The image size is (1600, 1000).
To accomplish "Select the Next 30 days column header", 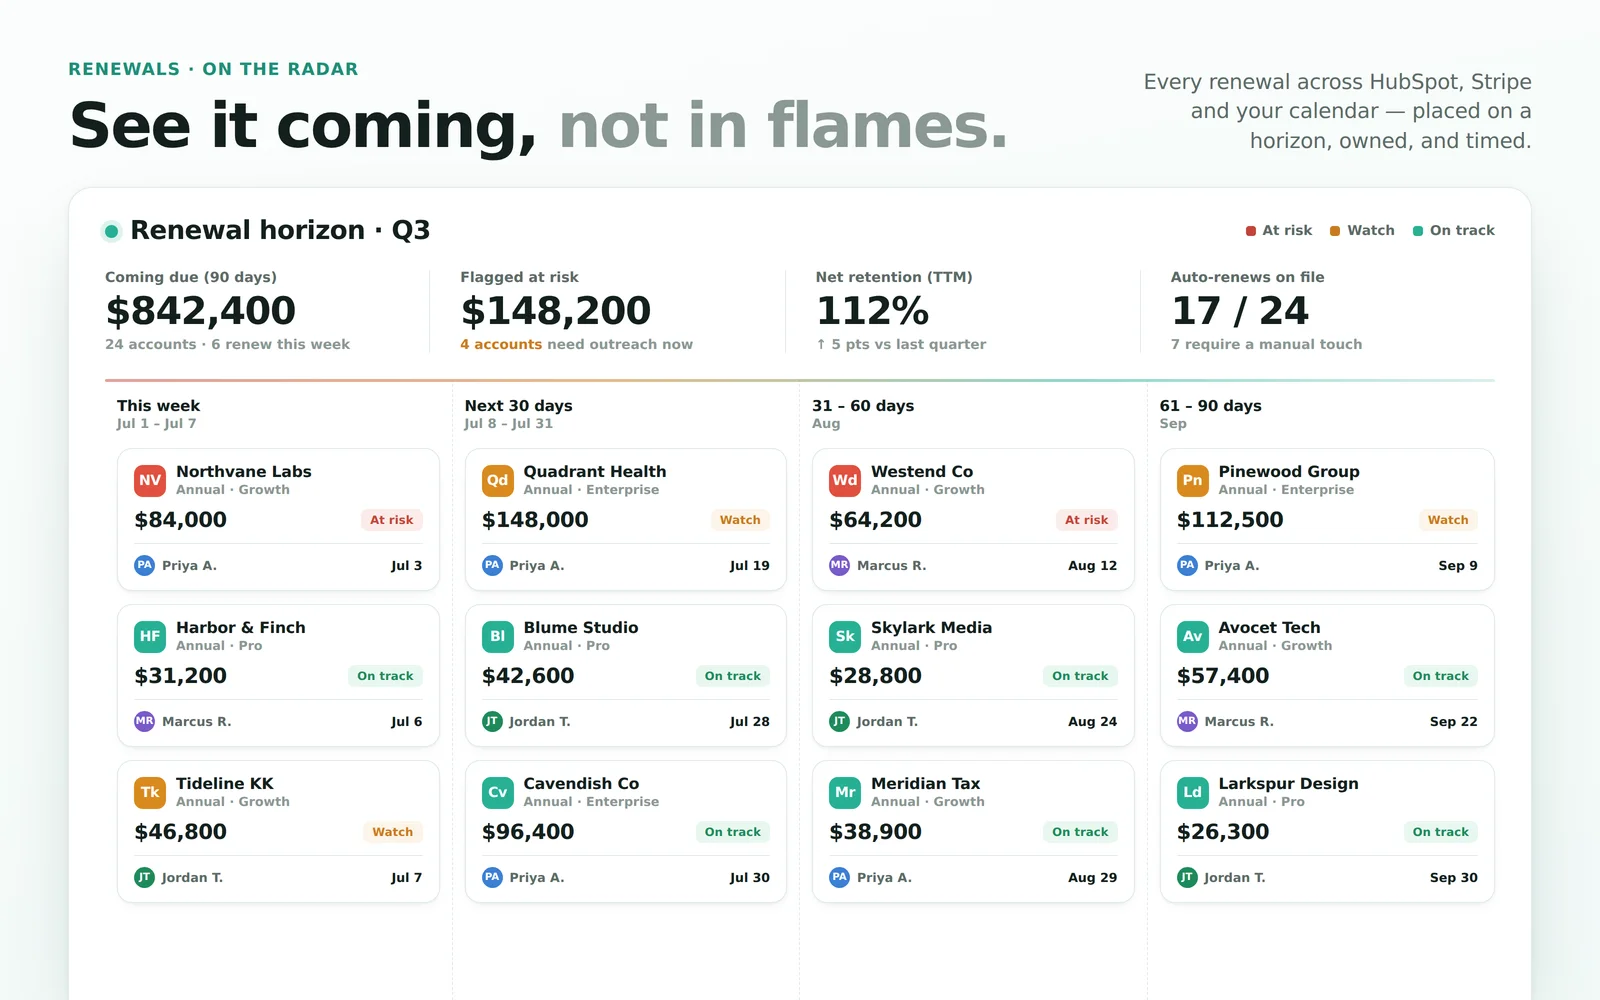I will tap(518, 405).
